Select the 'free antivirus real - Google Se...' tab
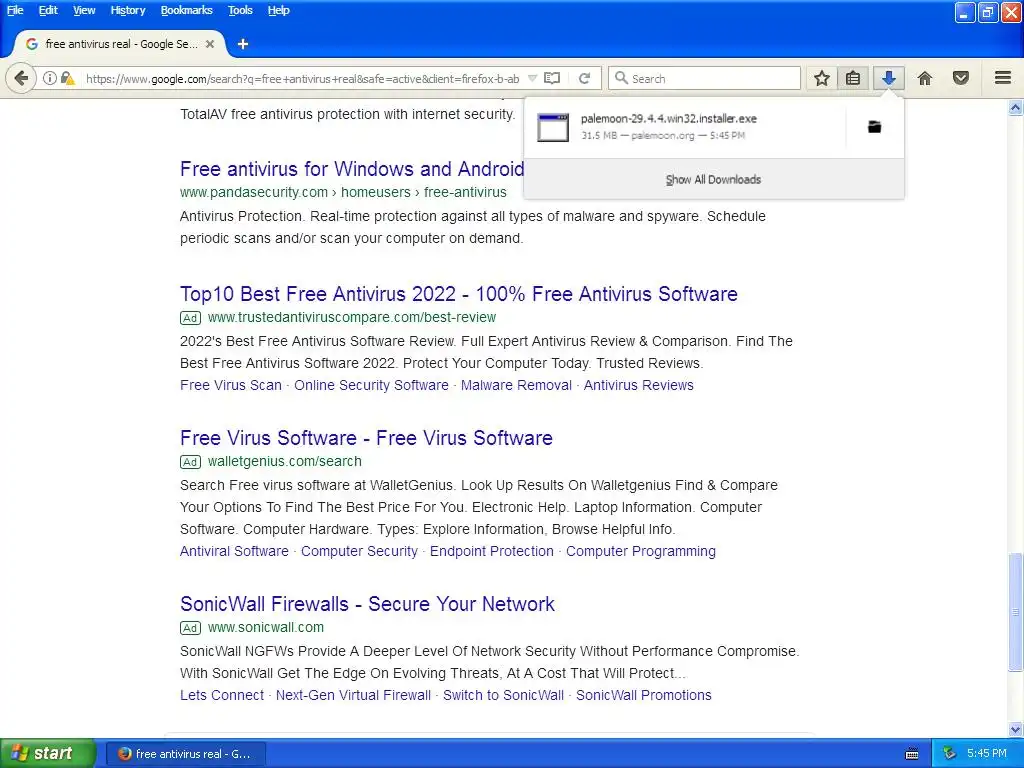 click(x=120, y=44)
